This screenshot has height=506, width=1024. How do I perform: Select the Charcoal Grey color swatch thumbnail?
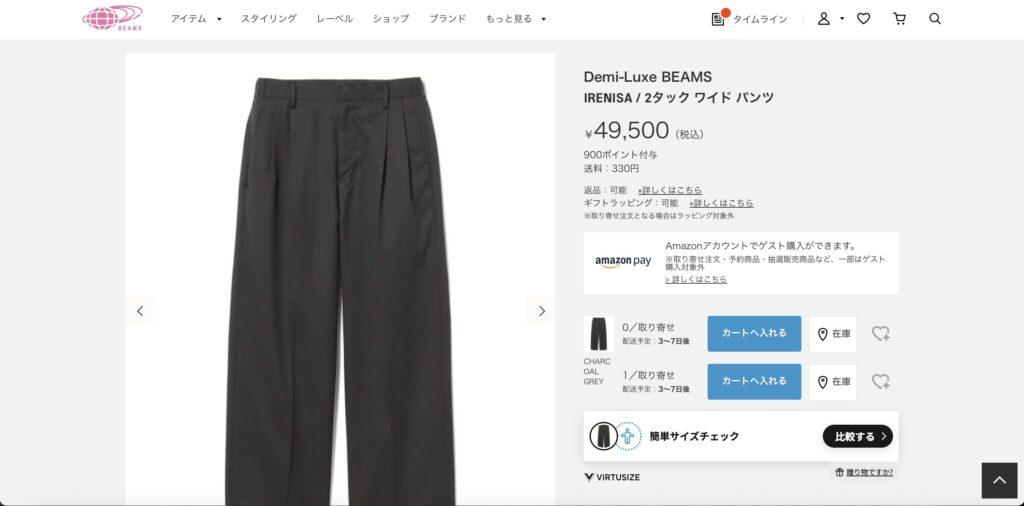coord(598,334)
